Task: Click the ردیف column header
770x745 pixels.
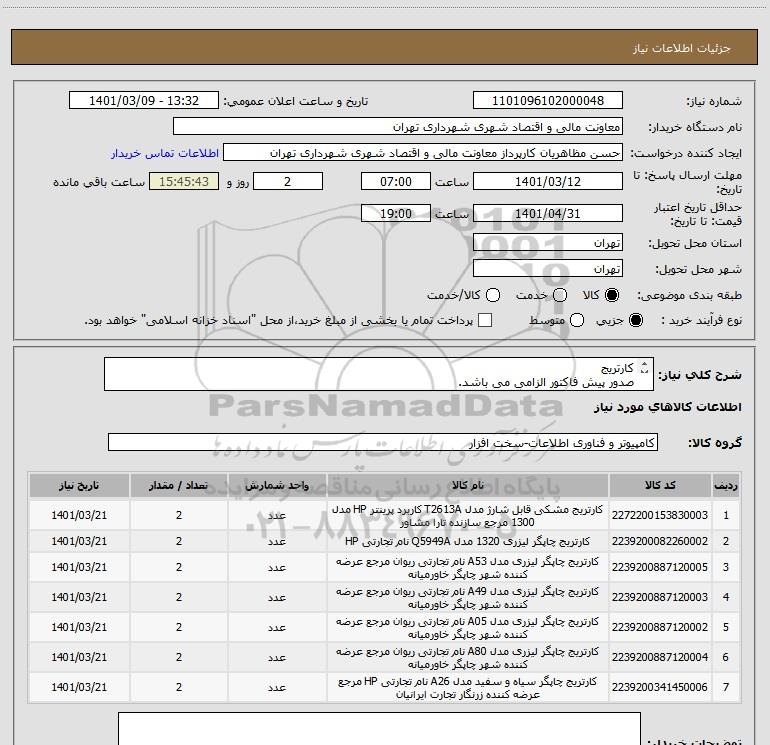Action: pos(726,486)
